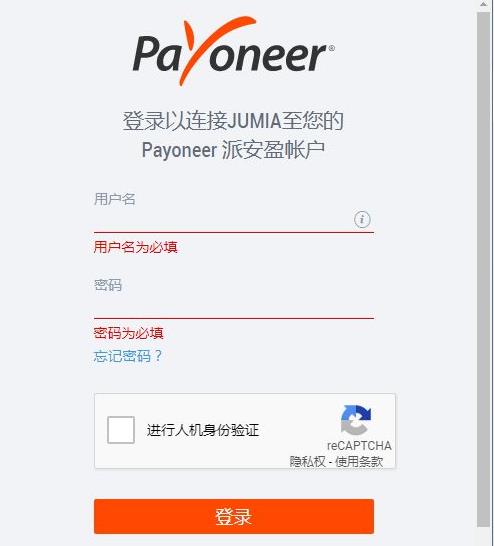Click the 登录以连接JUMIA至您的 heading line
Viewport: 494px width, 546px height.
pos(233,121)
